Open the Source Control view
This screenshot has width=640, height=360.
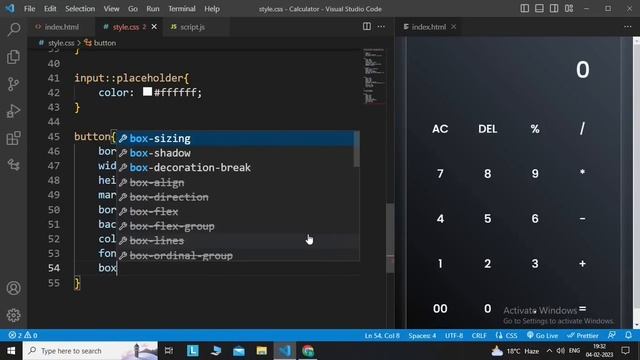(x=13, y=84)
